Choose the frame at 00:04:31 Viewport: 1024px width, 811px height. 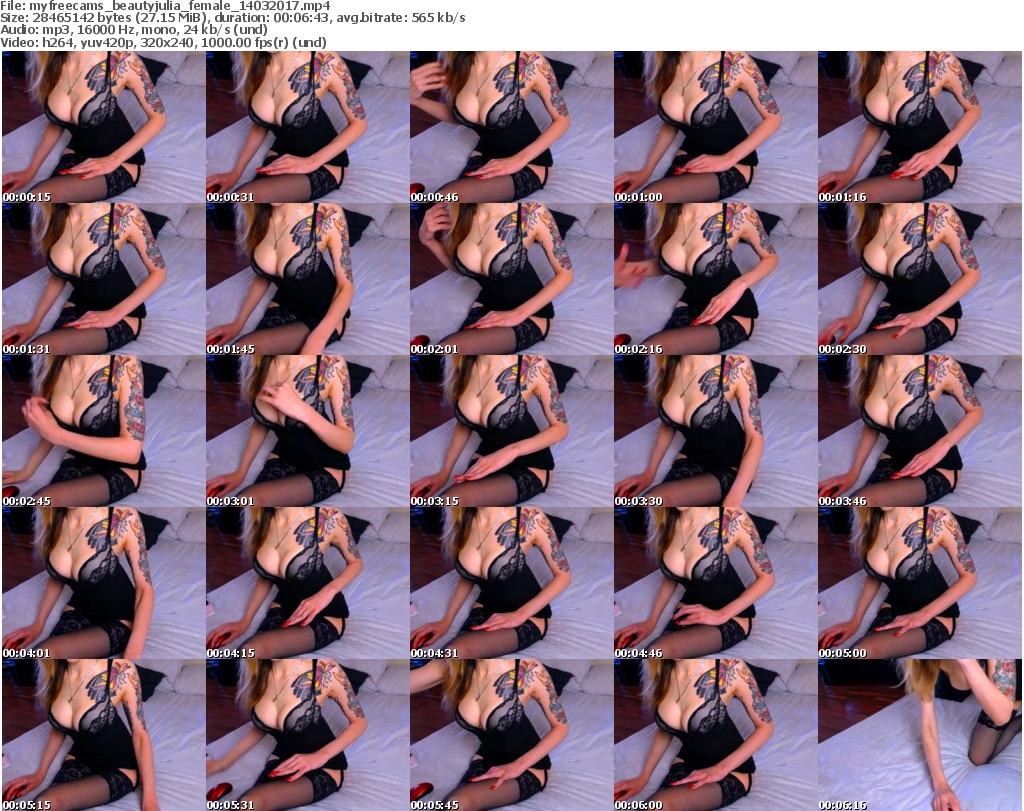[511, 583]
